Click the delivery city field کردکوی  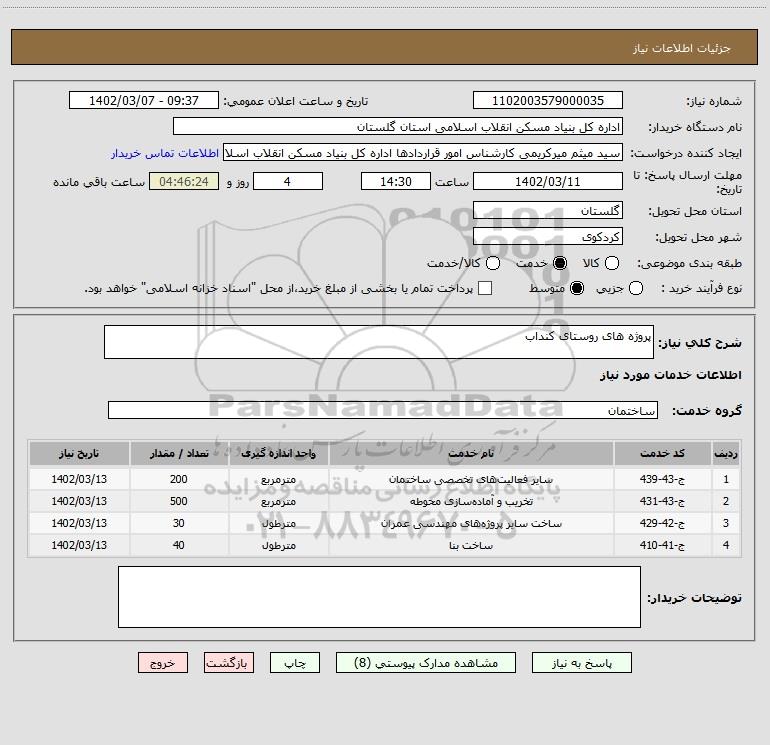(x=548, y=237)
